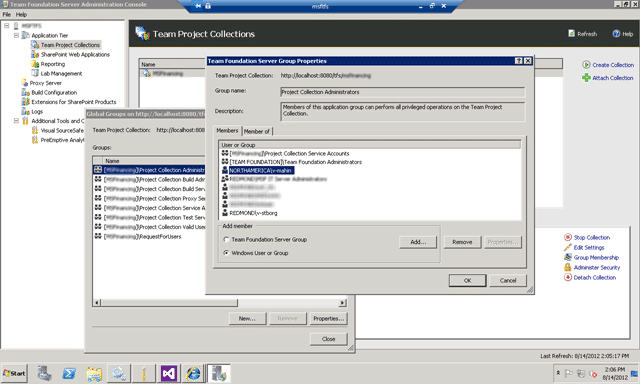The height and width of the screenshot is (384, 640).
Task: Click the dialog help question-mark button
Action: coord(518,60)
